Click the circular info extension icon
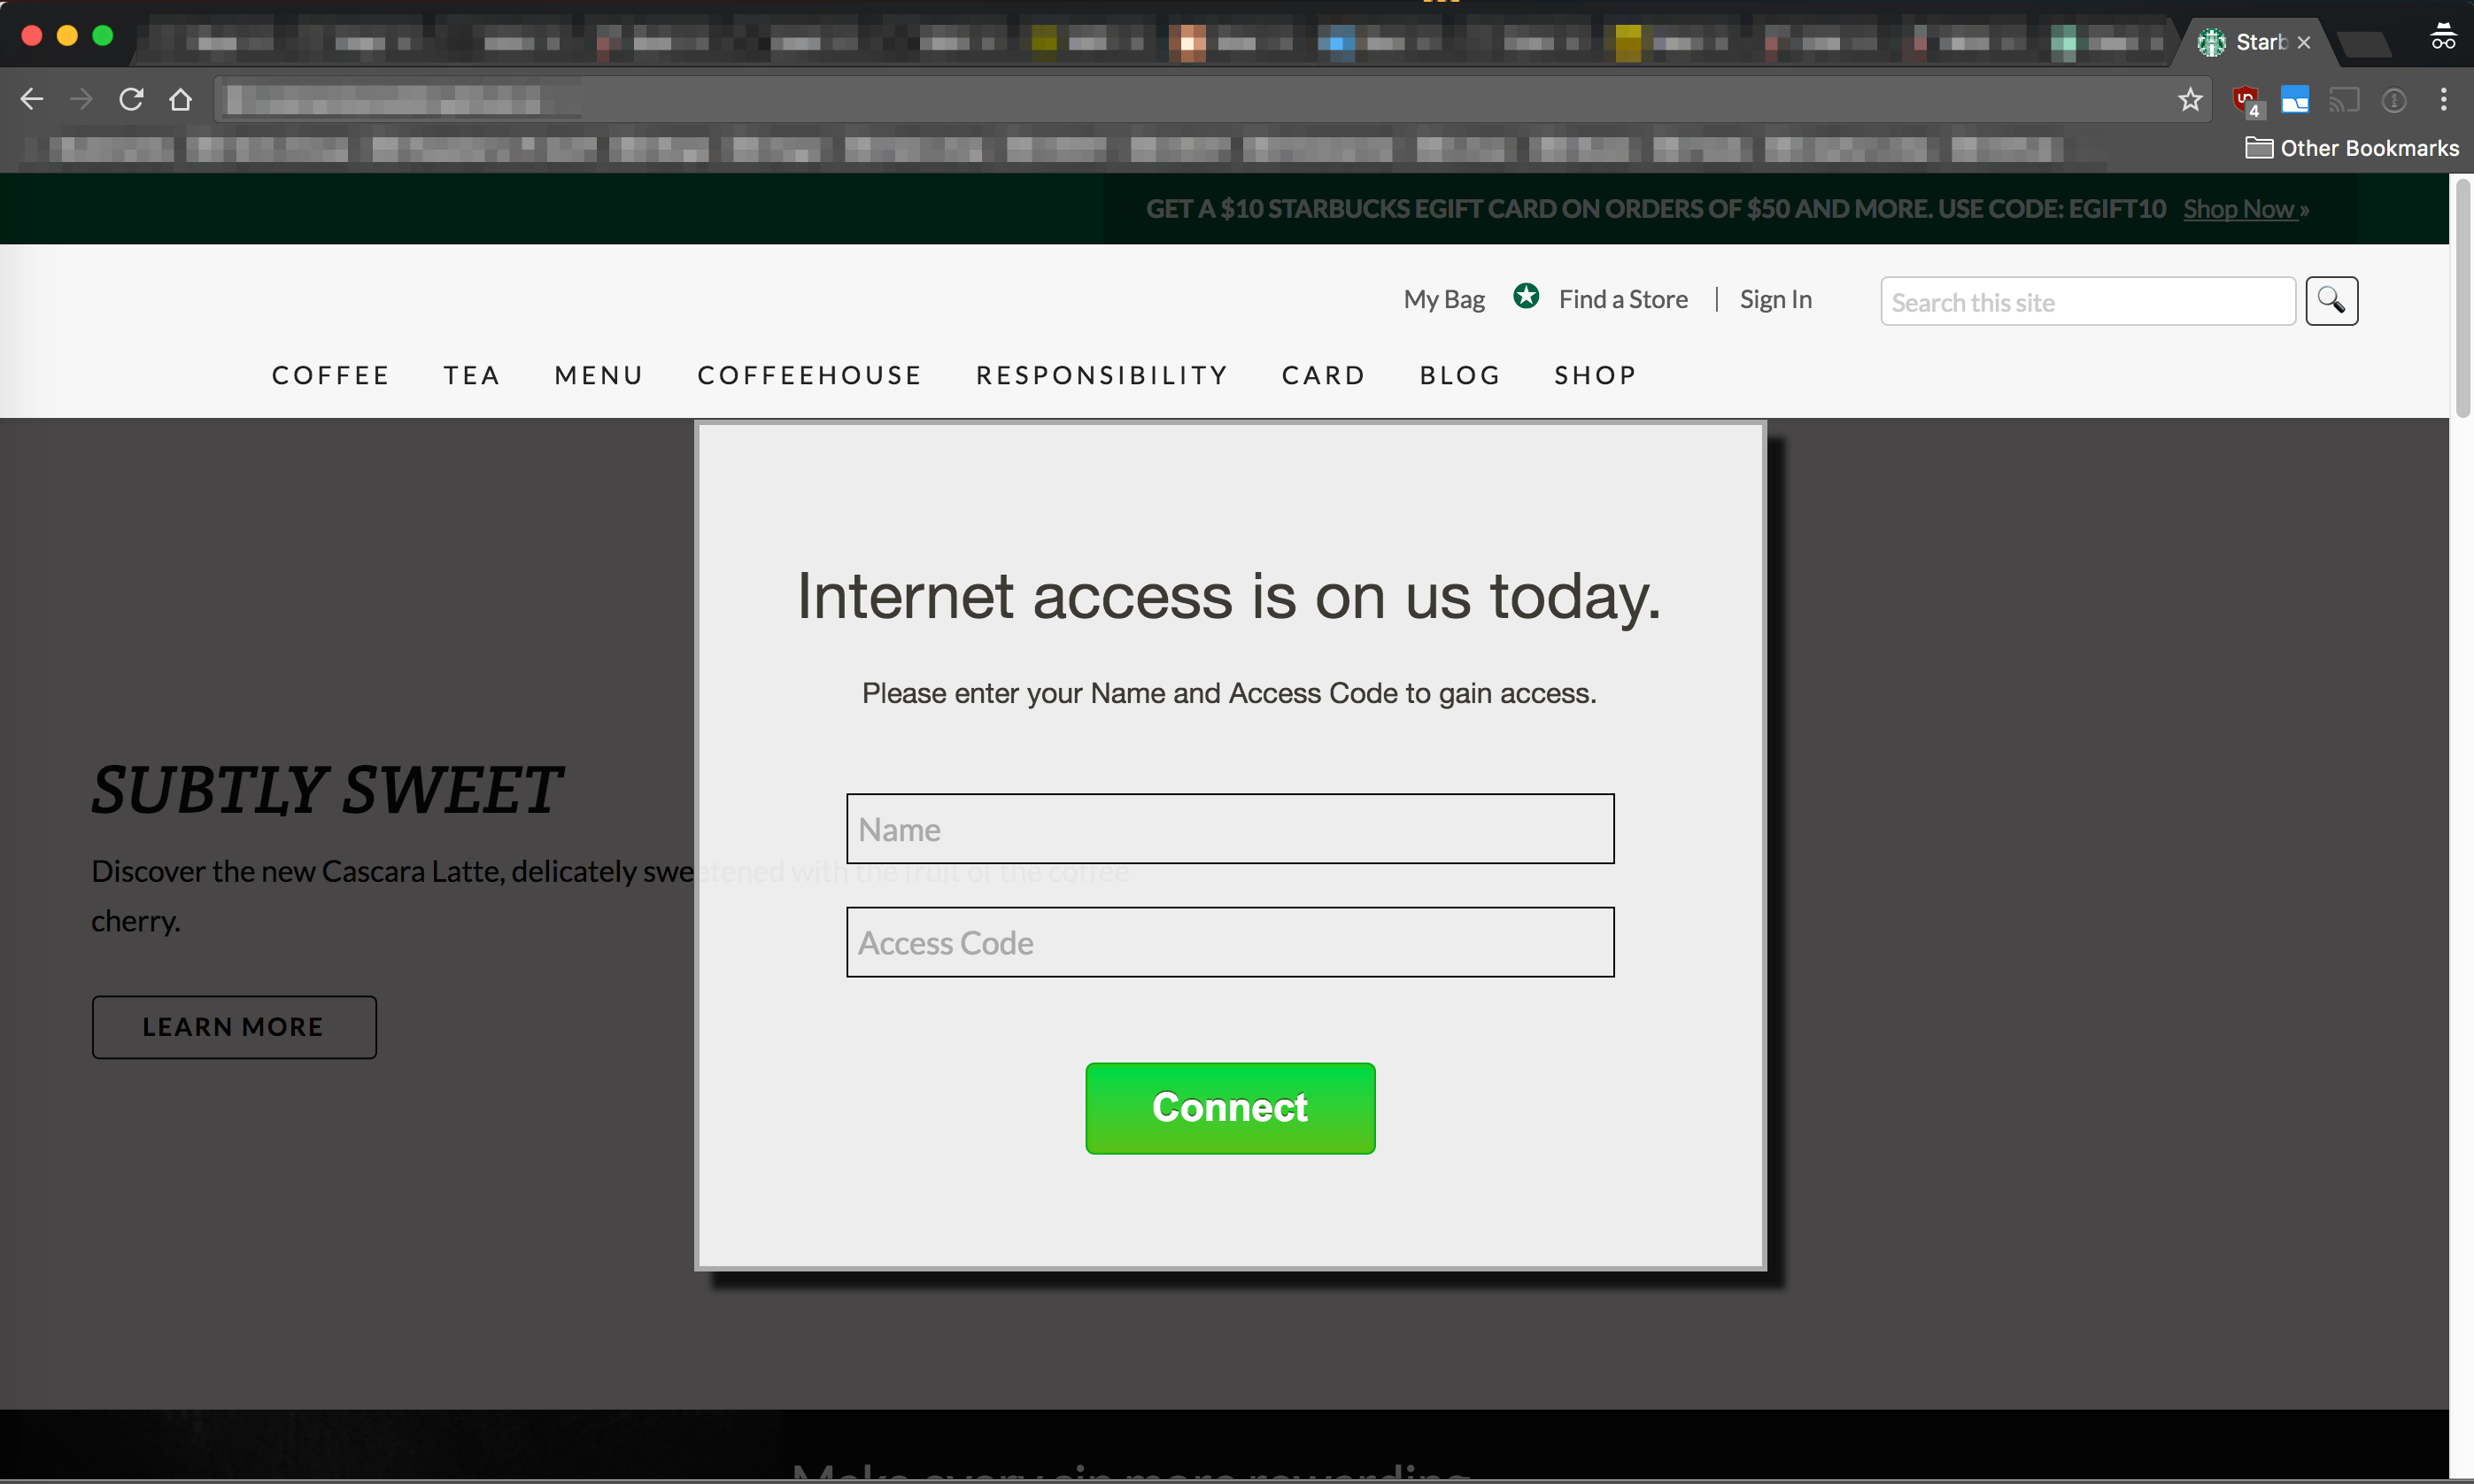 (2393, 100)
